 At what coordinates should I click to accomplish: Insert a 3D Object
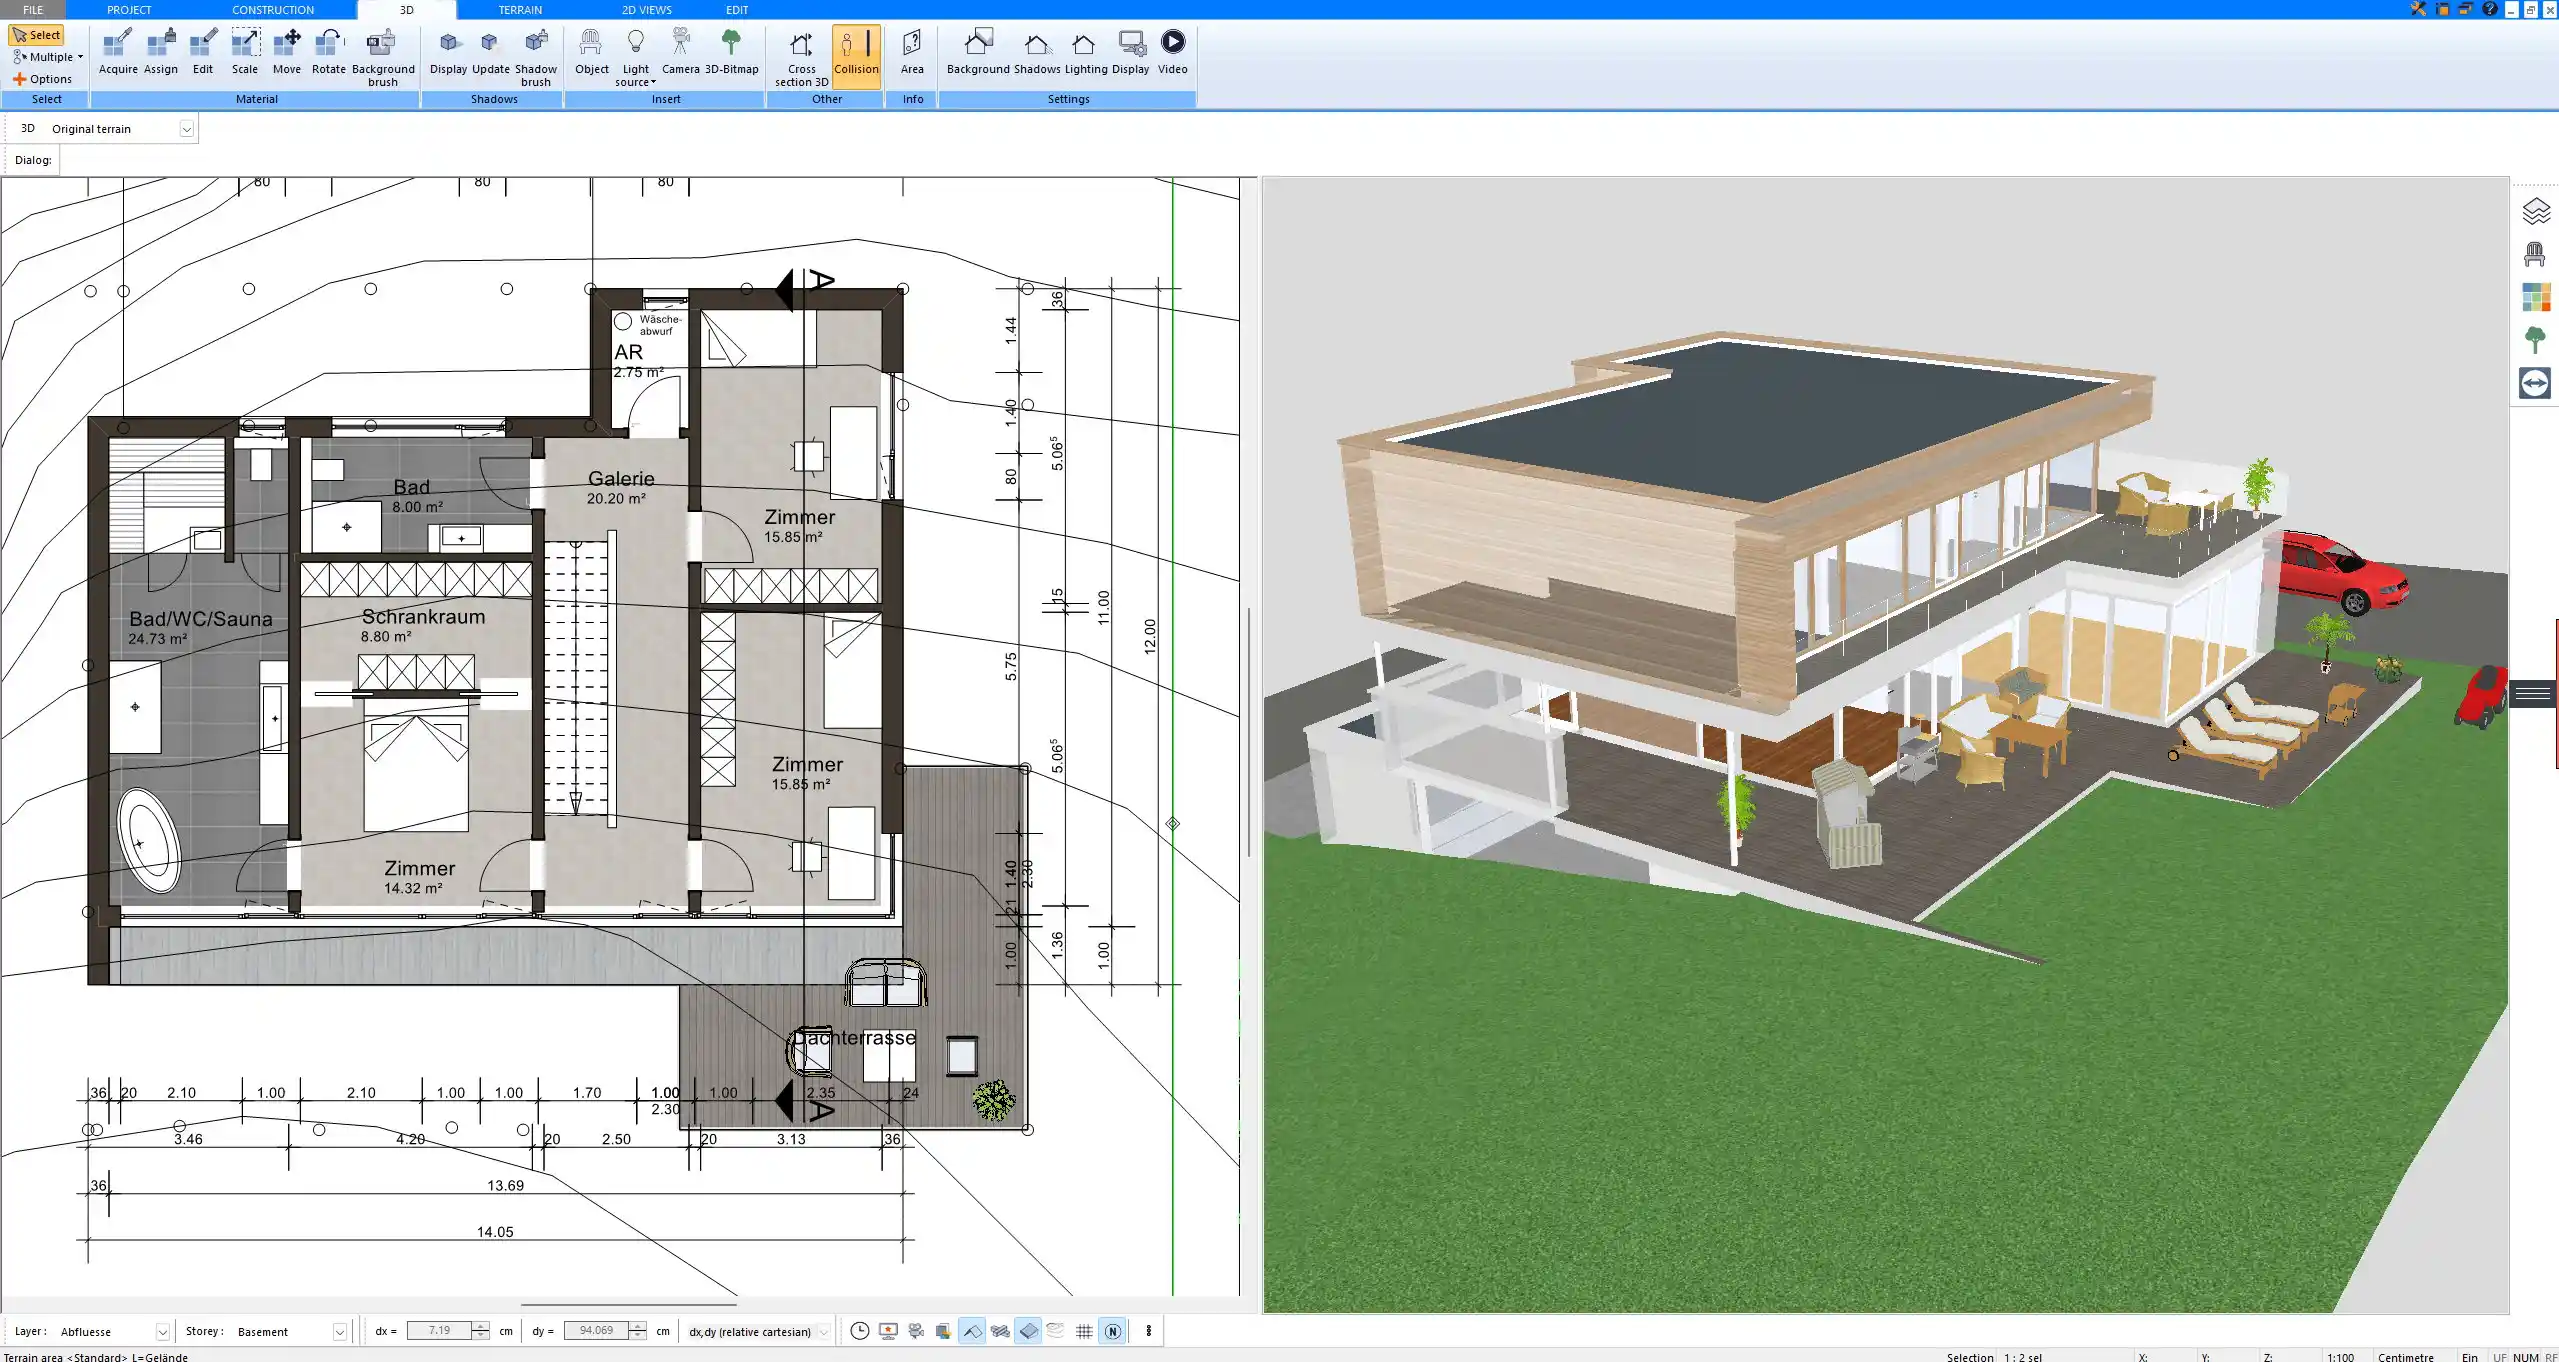[x=591, y=52]
